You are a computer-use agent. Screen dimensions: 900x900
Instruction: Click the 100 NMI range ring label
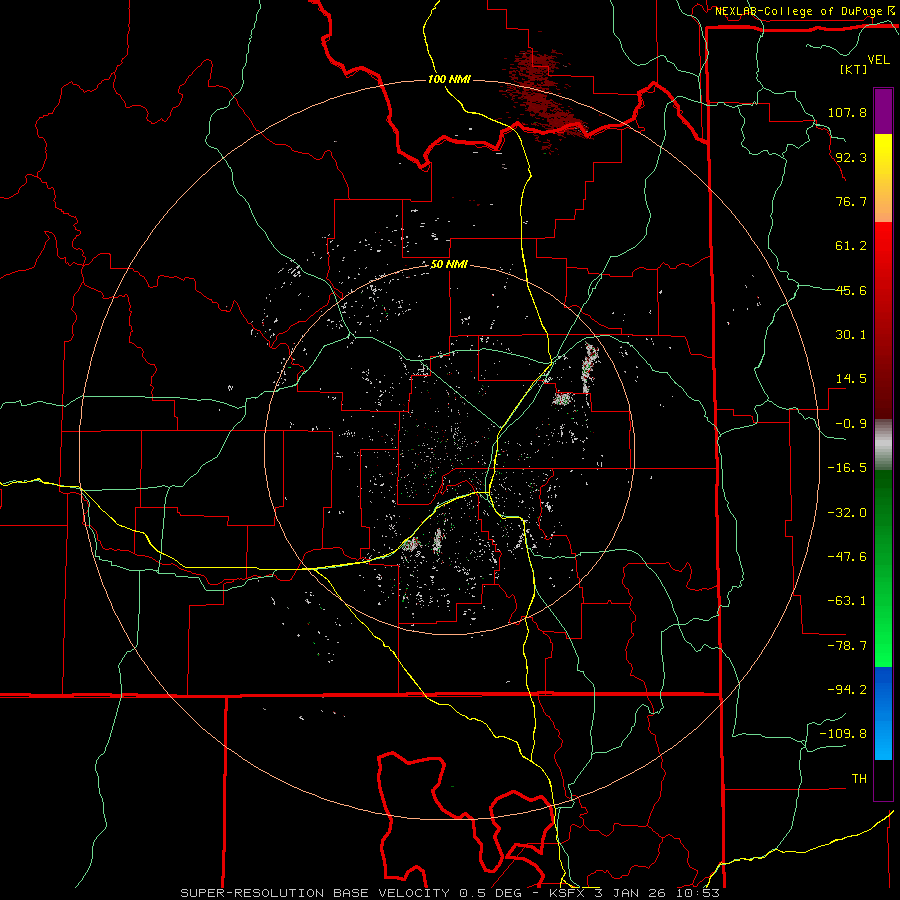[x=449, y=79]
